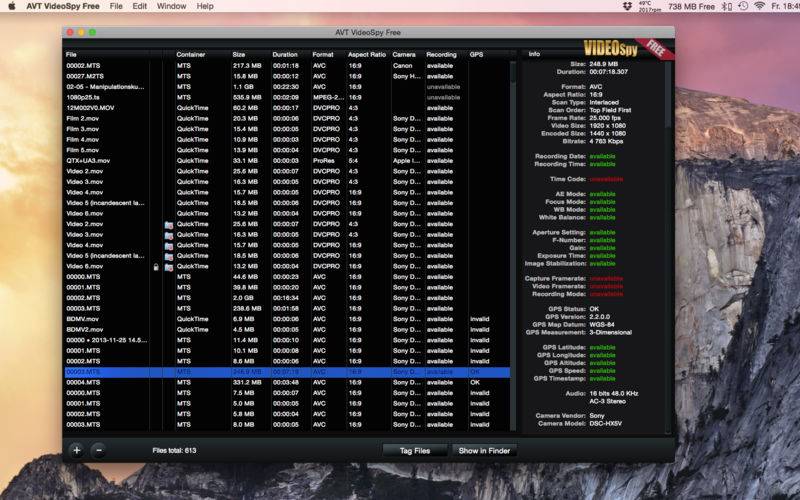
Task: Sort by the Camera column header
Action: coord(404,54)
